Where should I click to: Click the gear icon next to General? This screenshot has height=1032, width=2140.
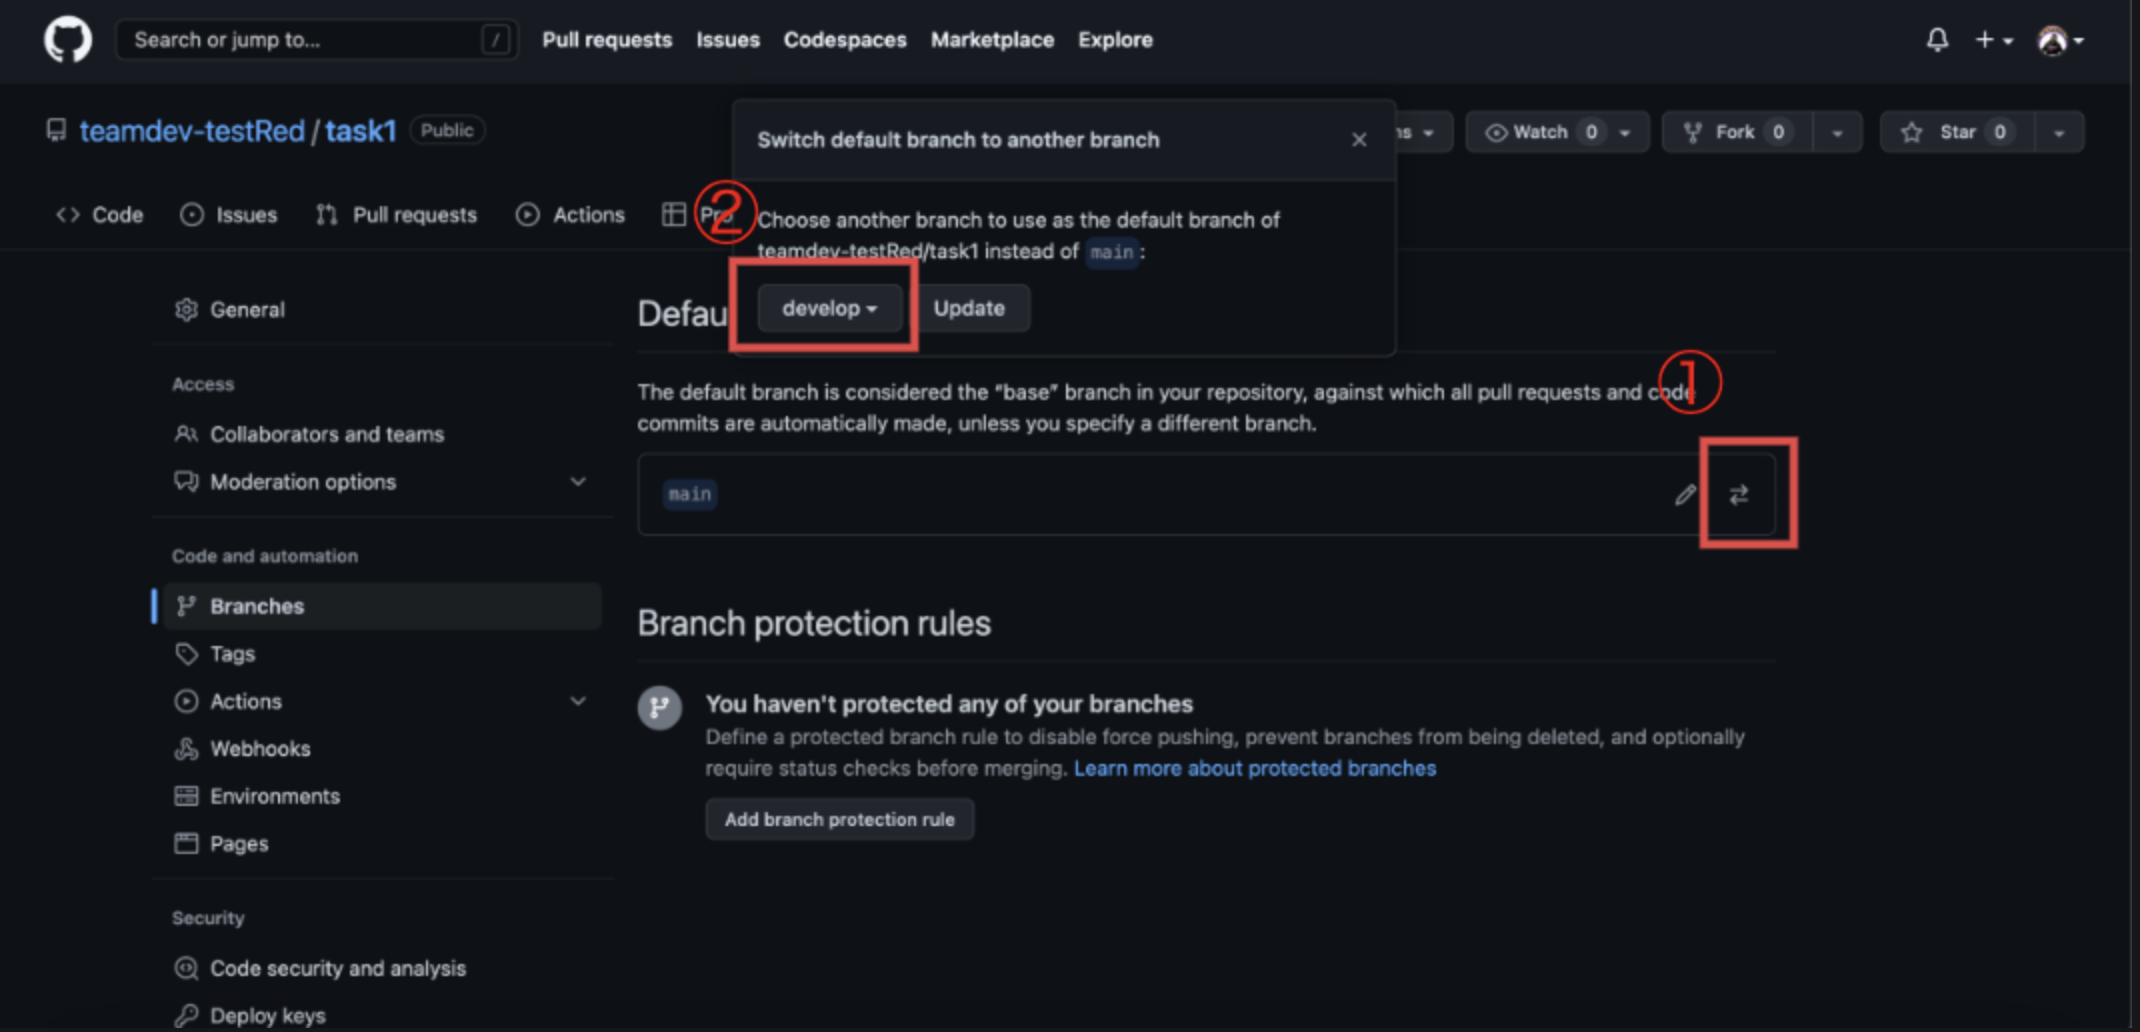tap(186, 309)
